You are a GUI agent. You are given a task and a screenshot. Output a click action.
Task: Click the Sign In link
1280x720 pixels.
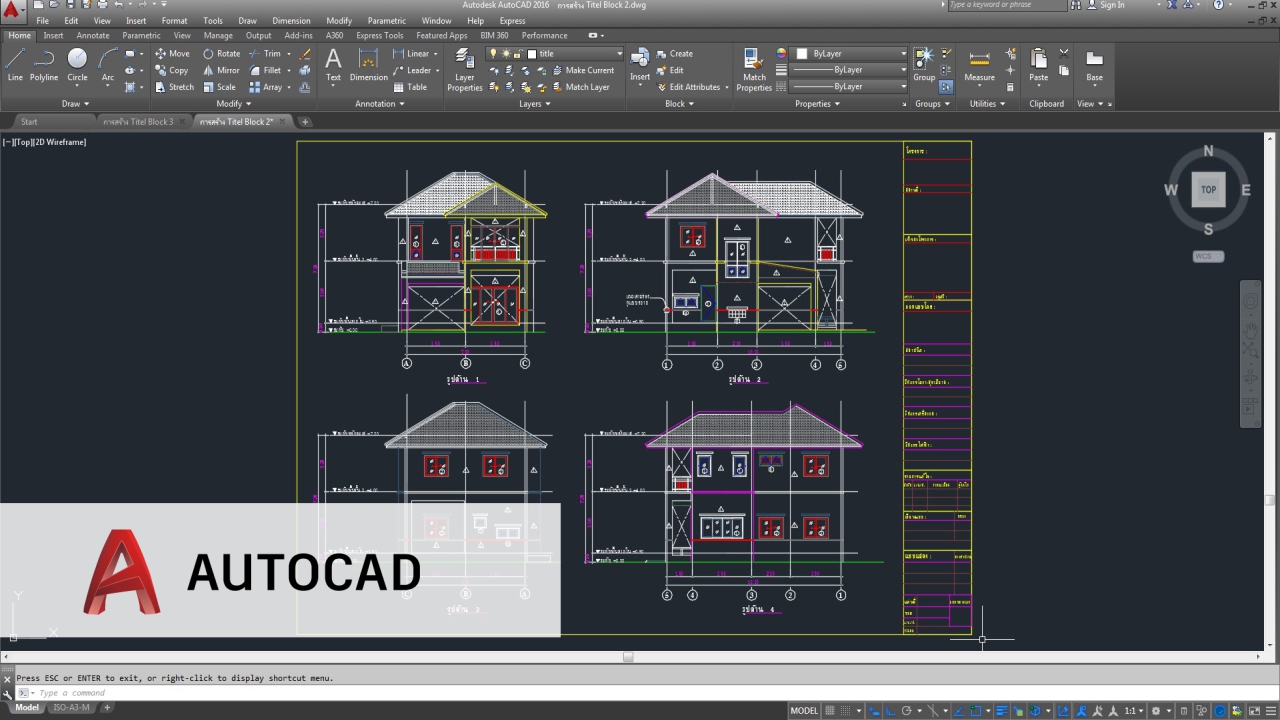(x=1112, y=5)
